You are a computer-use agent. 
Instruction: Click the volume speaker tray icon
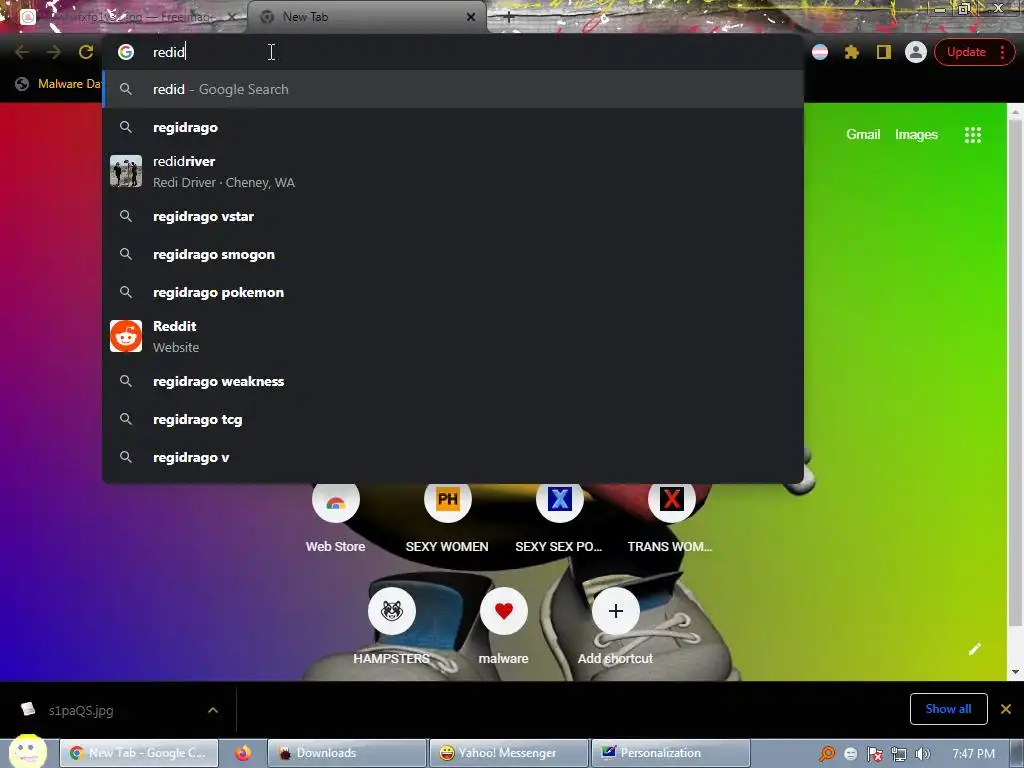[922, 754]
